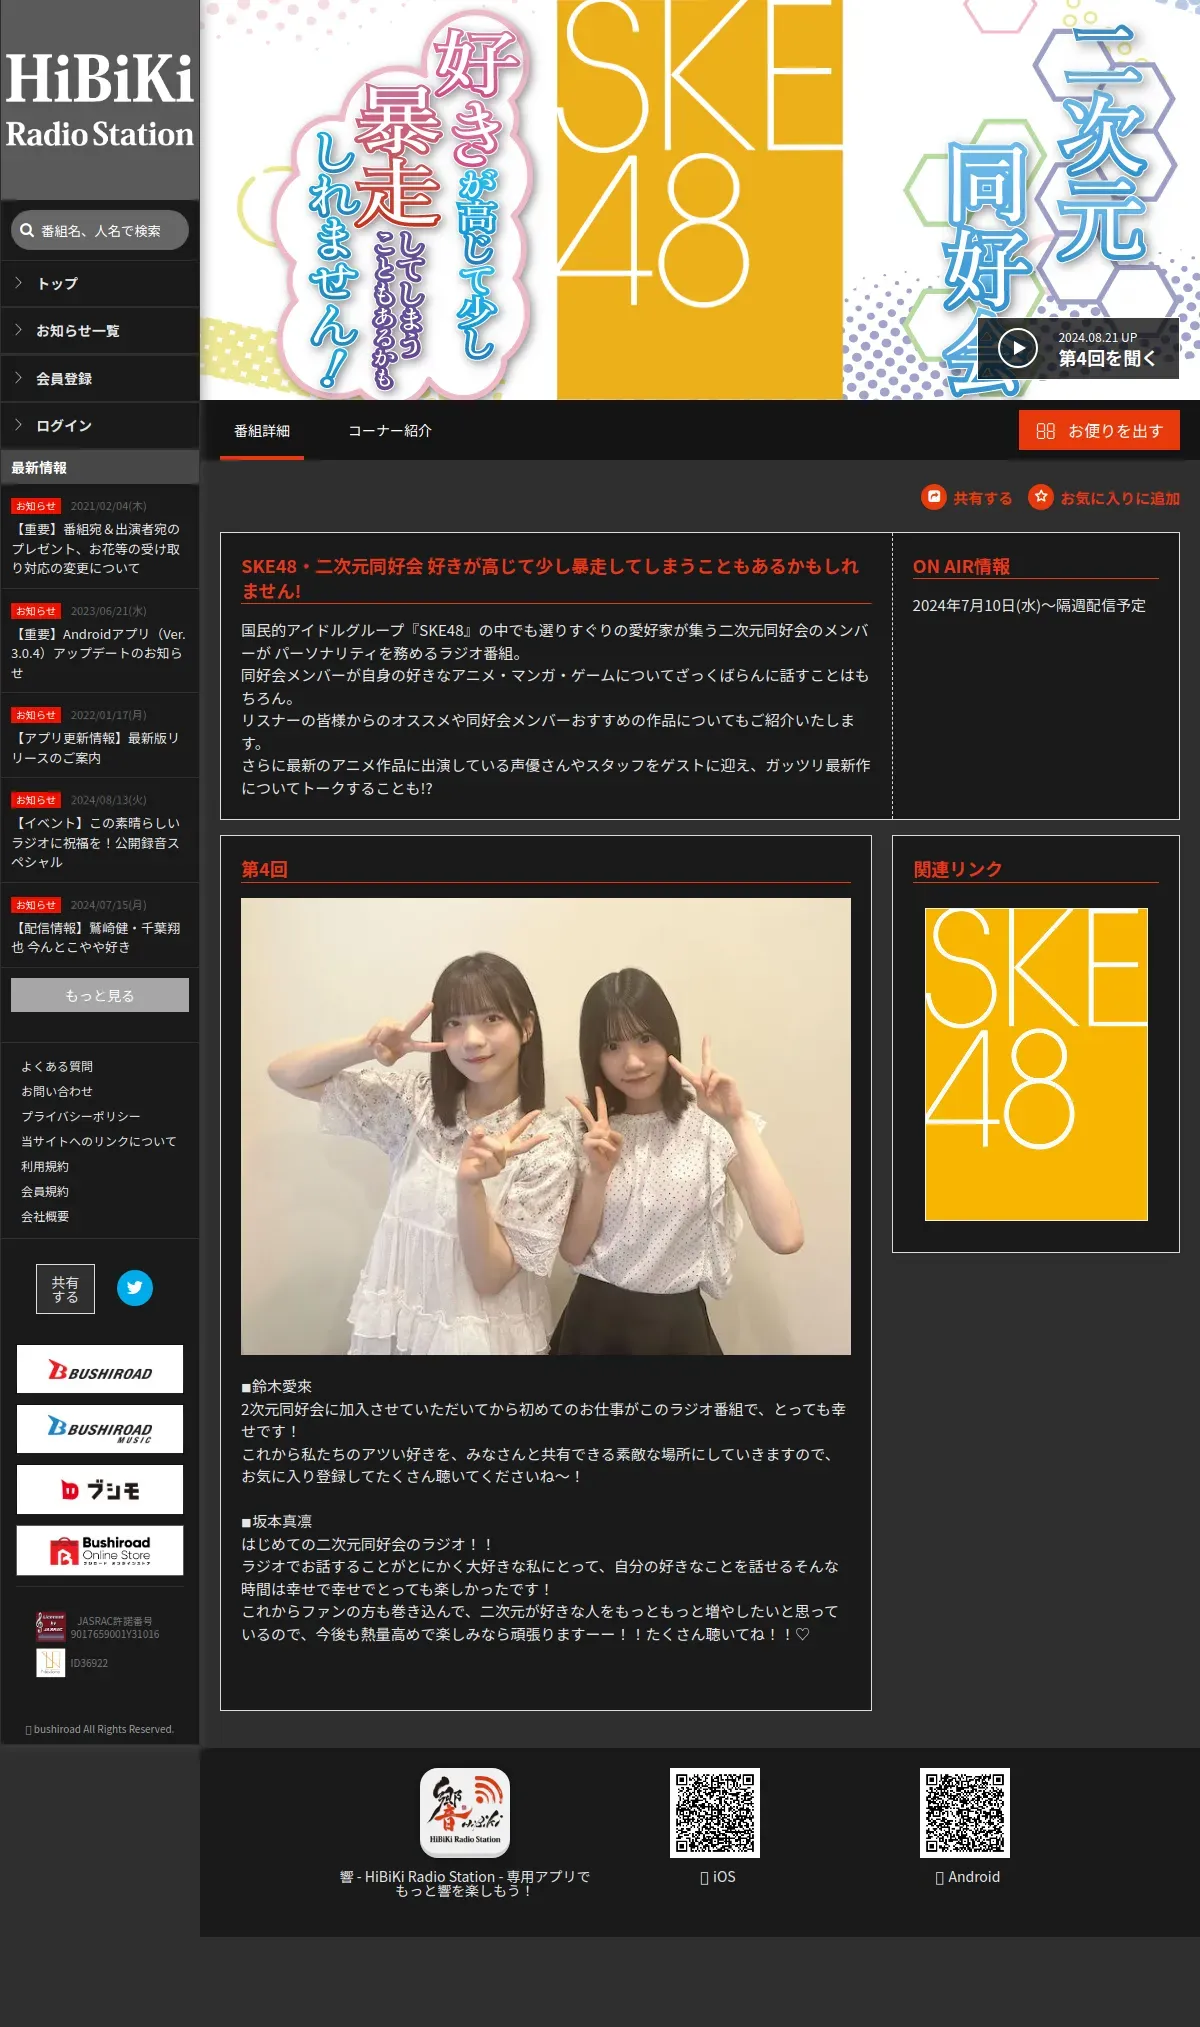Open the 会員規約 link

(45, 1192)
